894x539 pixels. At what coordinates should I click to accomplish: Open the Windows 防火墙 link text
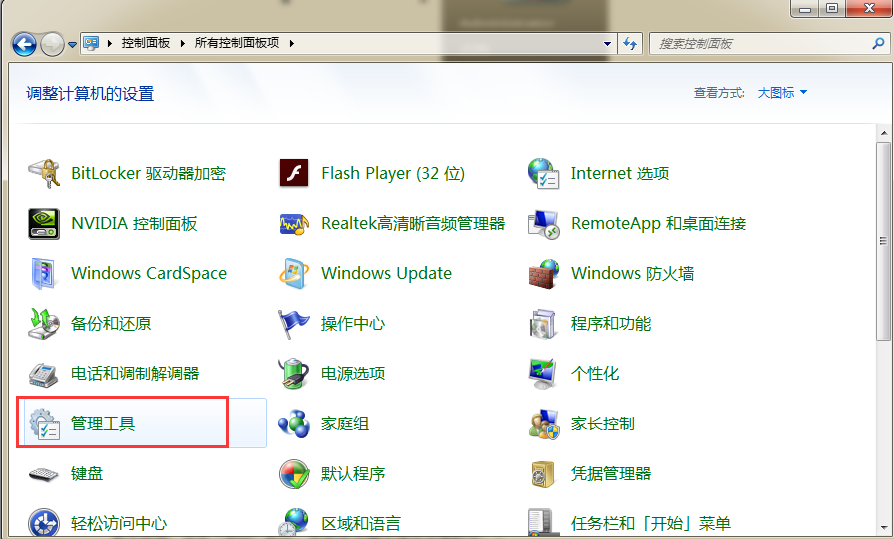632,274
